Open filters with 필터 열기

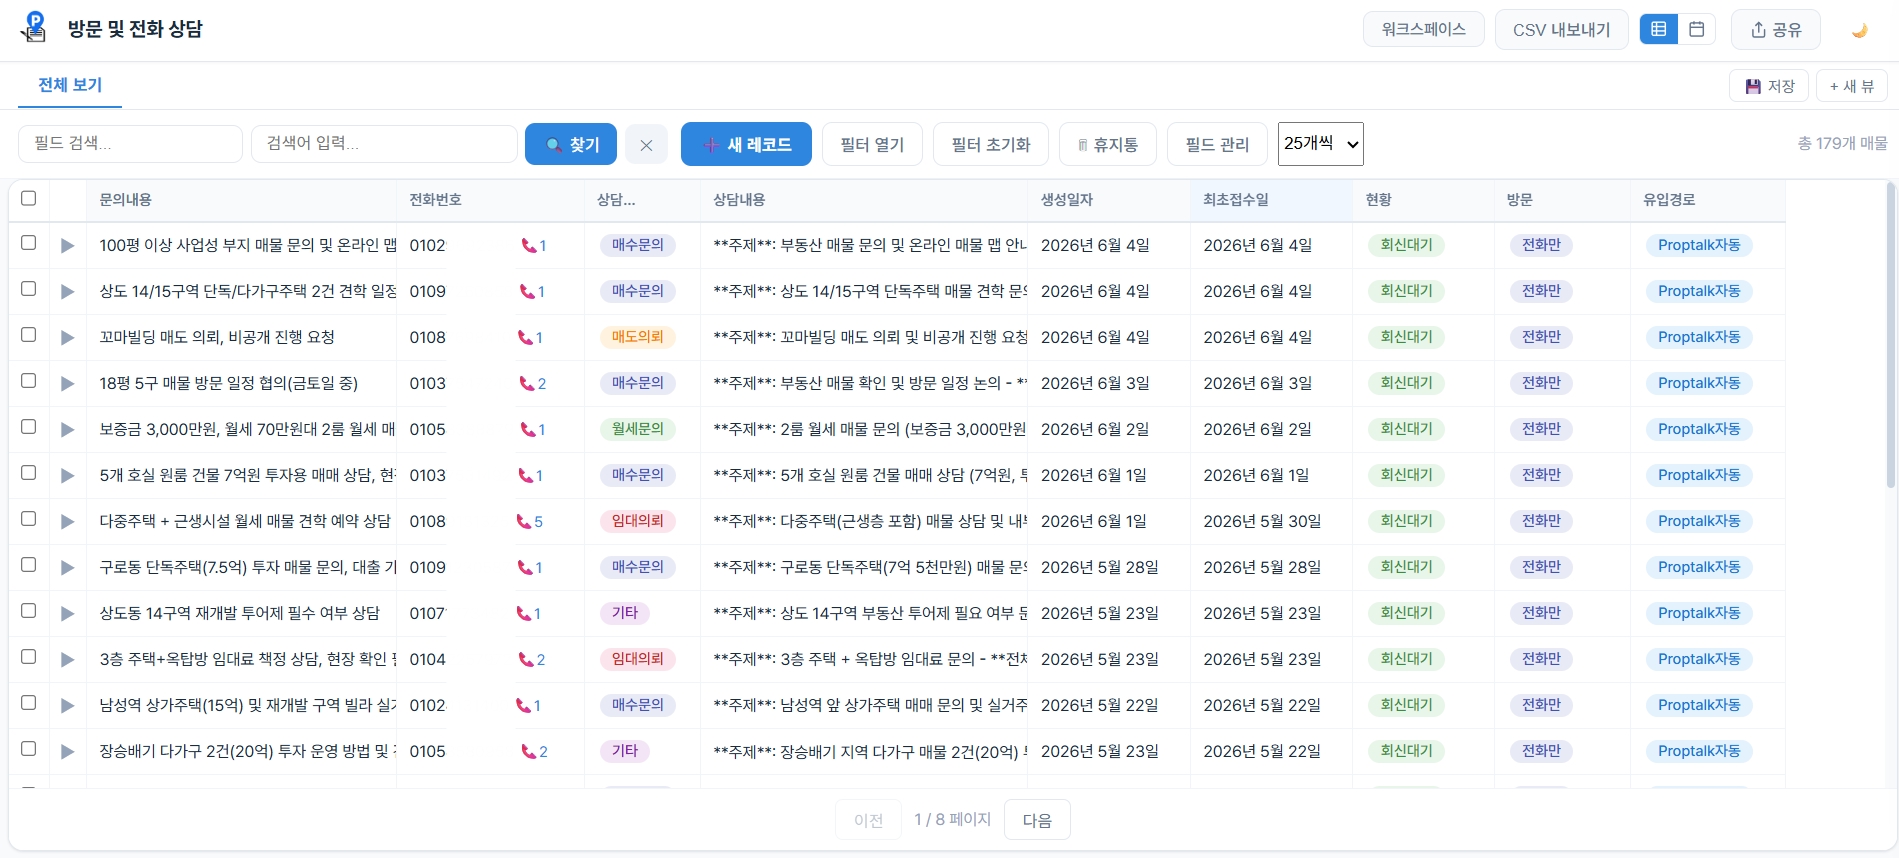tap(872, 144)
